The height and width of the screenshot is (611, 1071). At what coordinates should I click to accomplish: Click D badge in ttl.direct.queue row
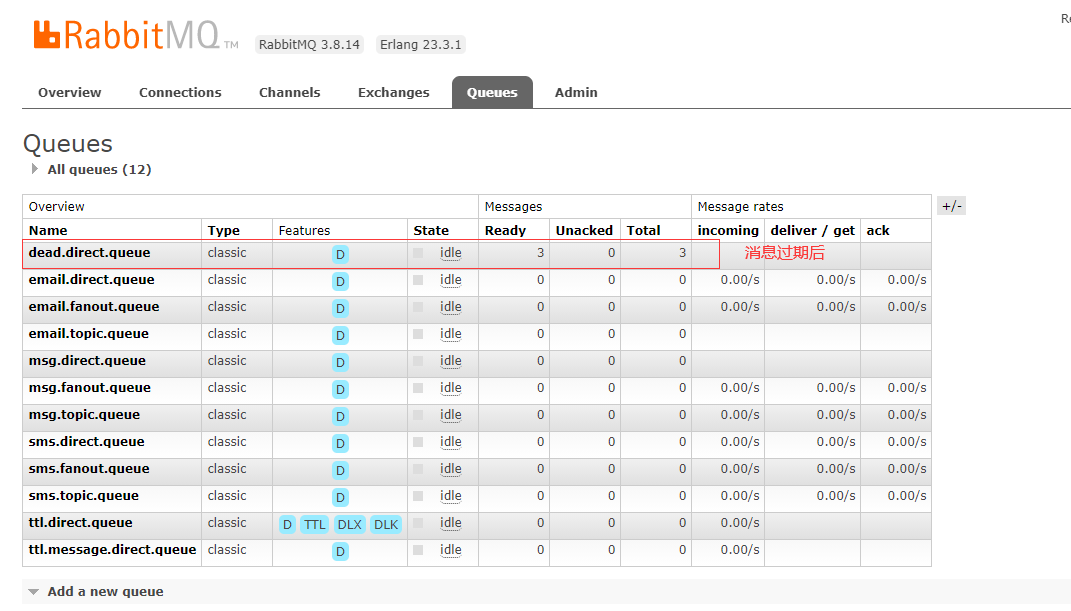tap(288, 524)
